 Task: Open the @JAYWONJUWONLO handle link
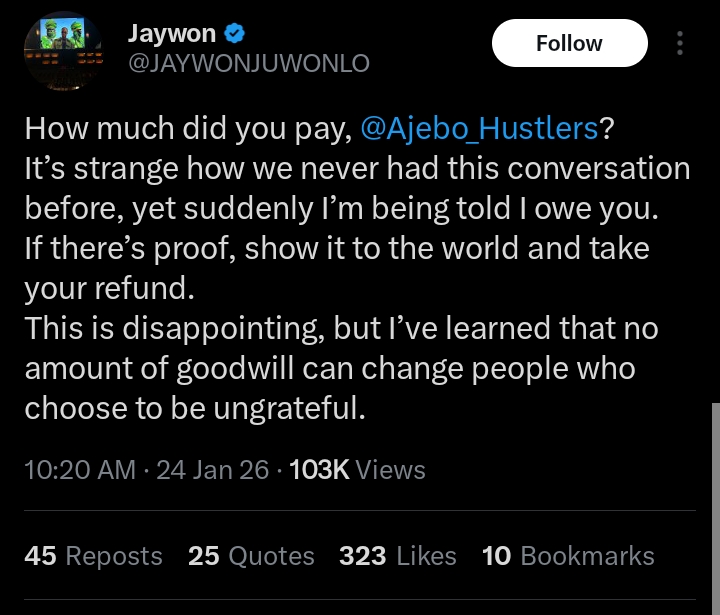(x=248, y=62)
